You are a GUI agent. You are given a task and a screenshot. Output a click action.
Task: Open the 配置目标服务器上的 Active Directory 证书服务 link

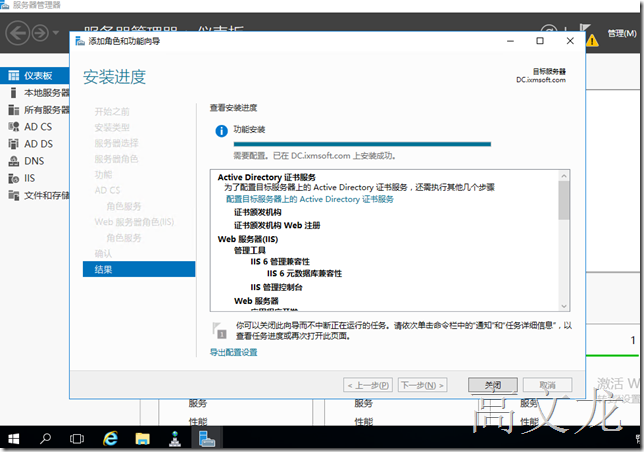(310, 200)
